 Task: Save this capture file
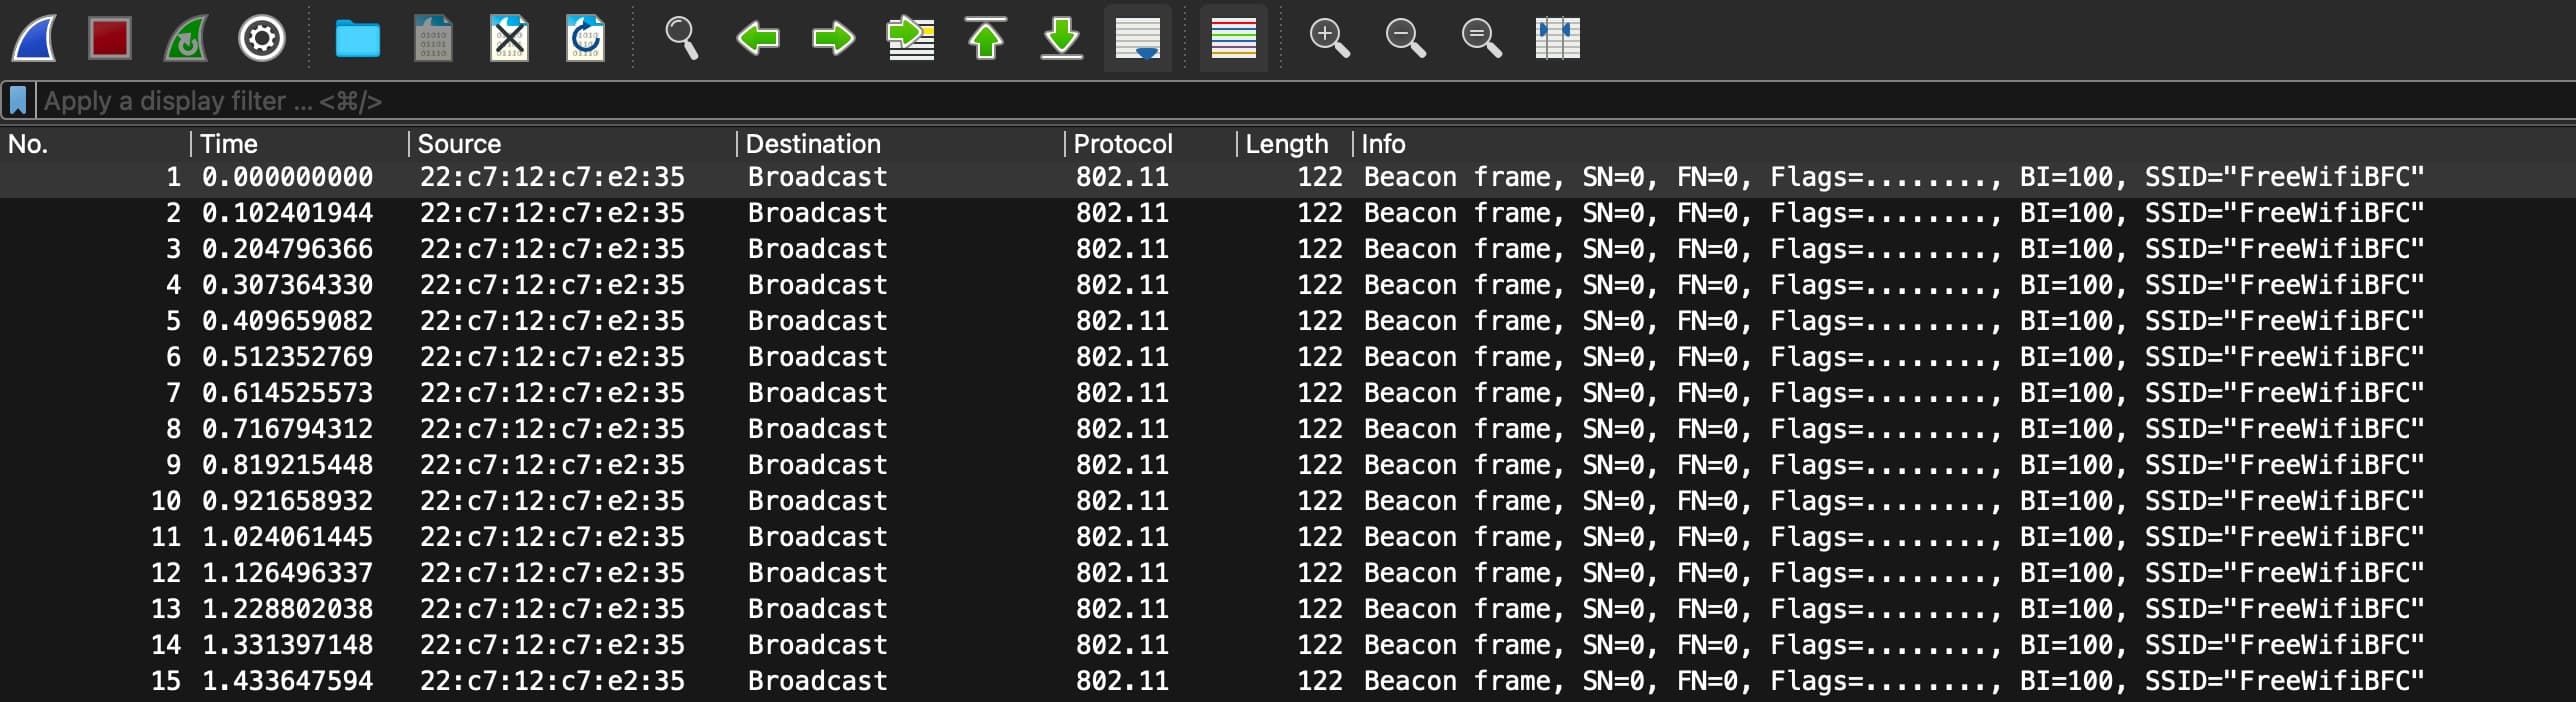(433, 39)
